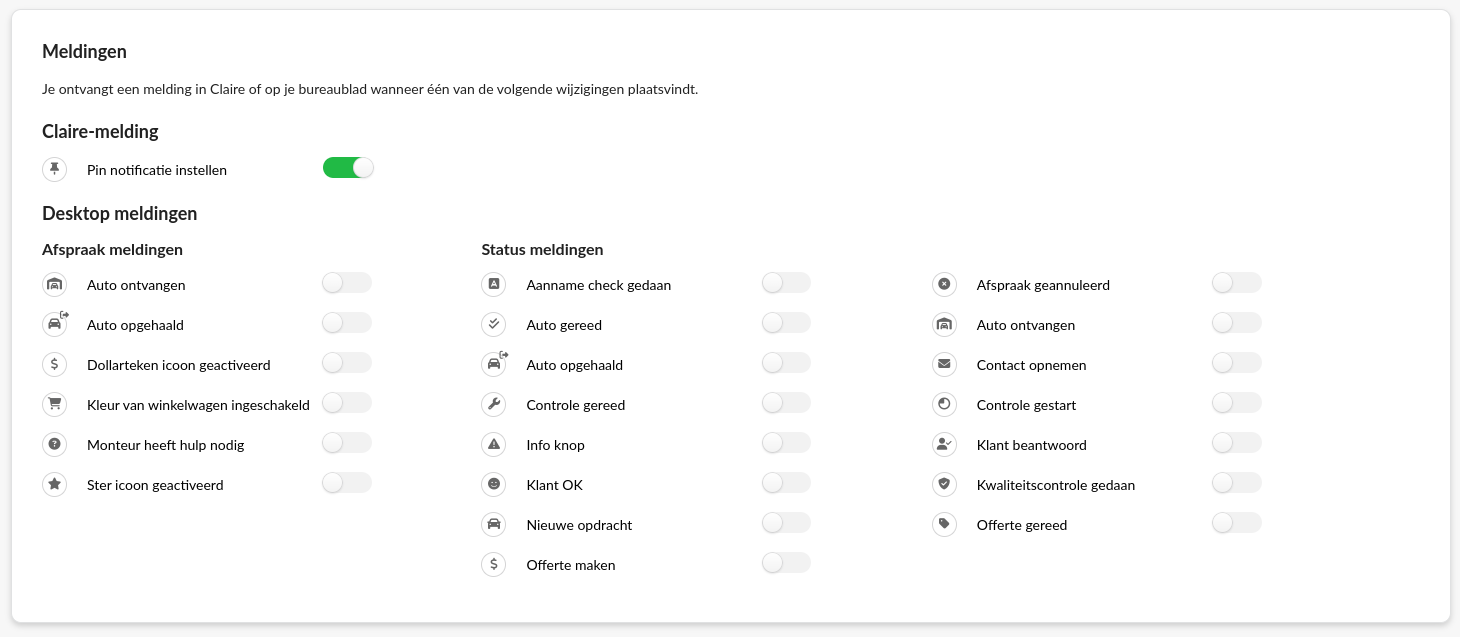This screenshot has height=637, width=1460.
Task: Click the wrench icon next to Controle gereed
Action: 493,404
